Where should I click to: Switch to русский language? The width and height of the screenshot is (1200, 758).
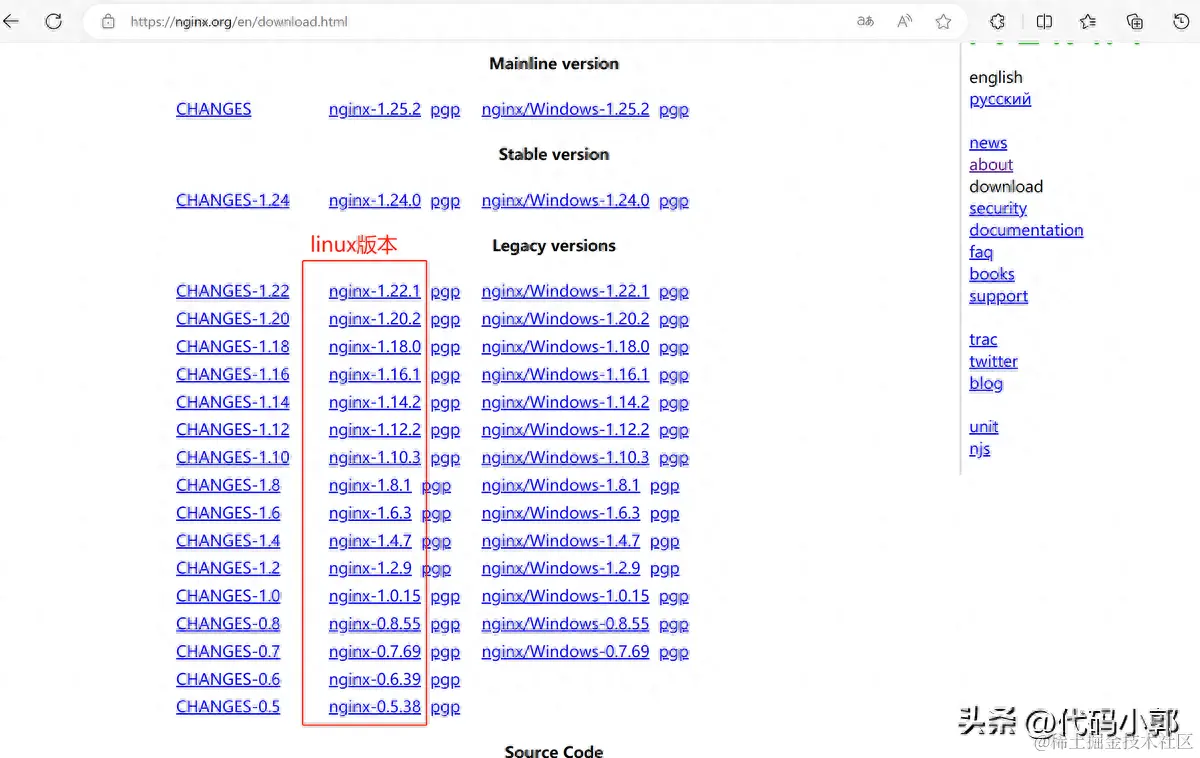click(x=1000, y=99)
